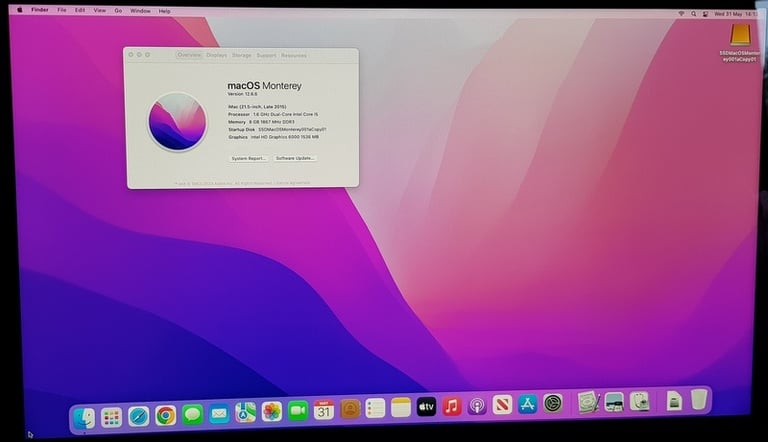Click the 'macOS Monterey' heading text
768x442 pixels.
pyautogui.click(x=264, y=85)
